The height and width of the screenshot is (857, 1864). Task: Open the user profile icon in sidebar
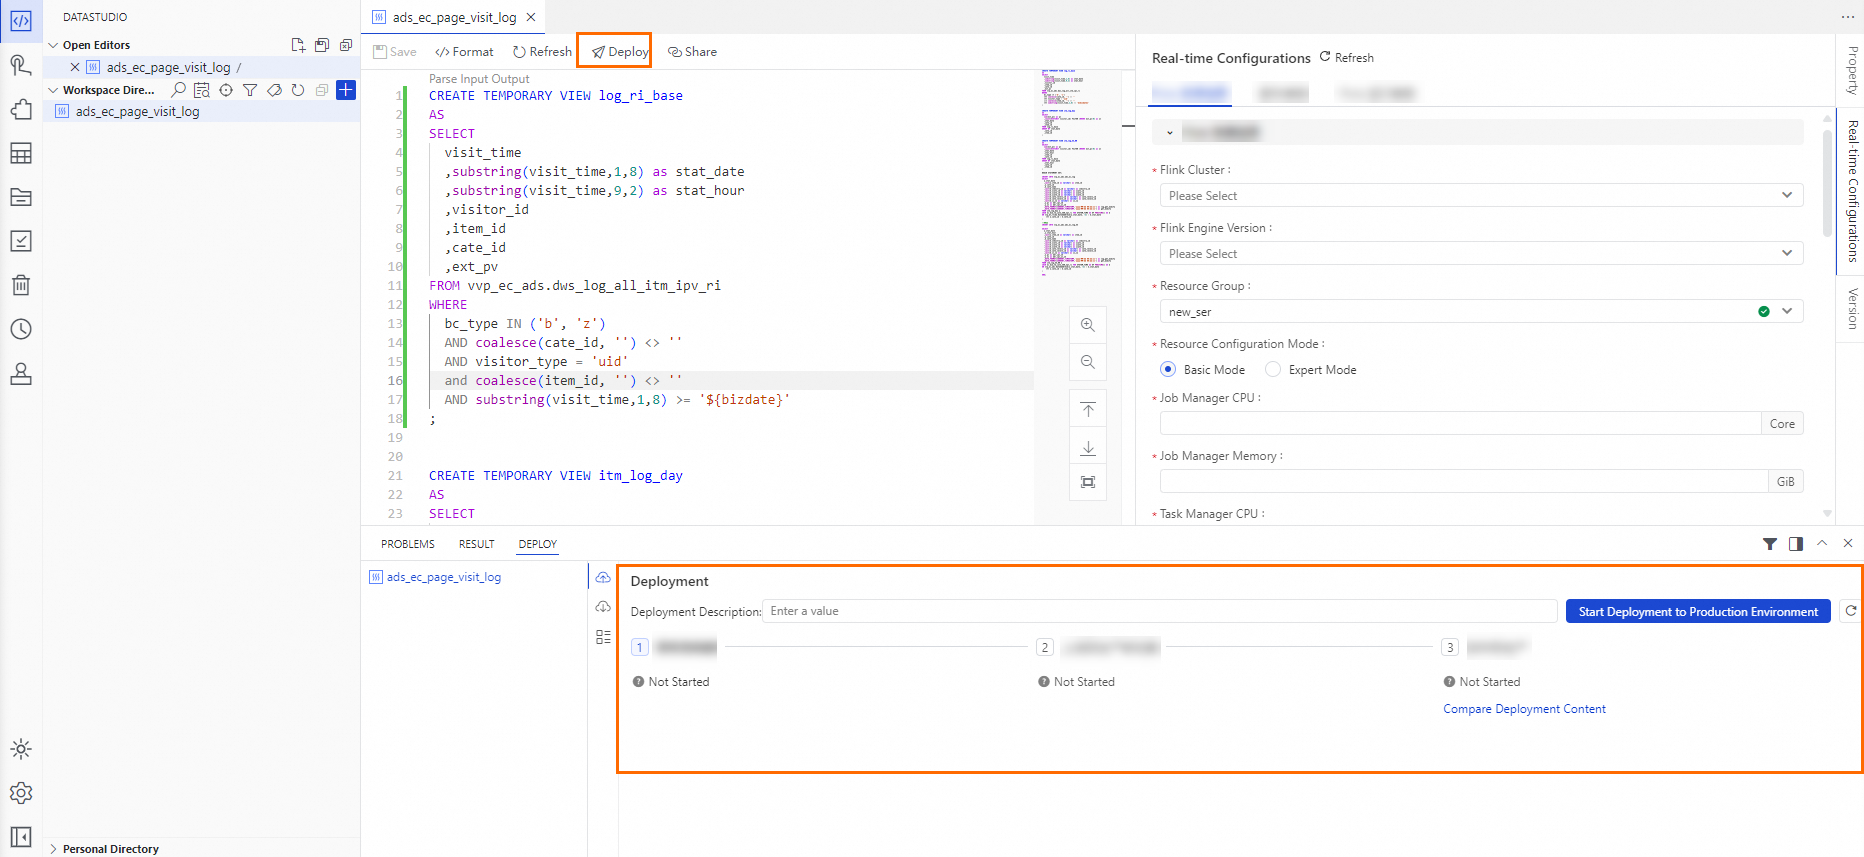pos(21,373)
